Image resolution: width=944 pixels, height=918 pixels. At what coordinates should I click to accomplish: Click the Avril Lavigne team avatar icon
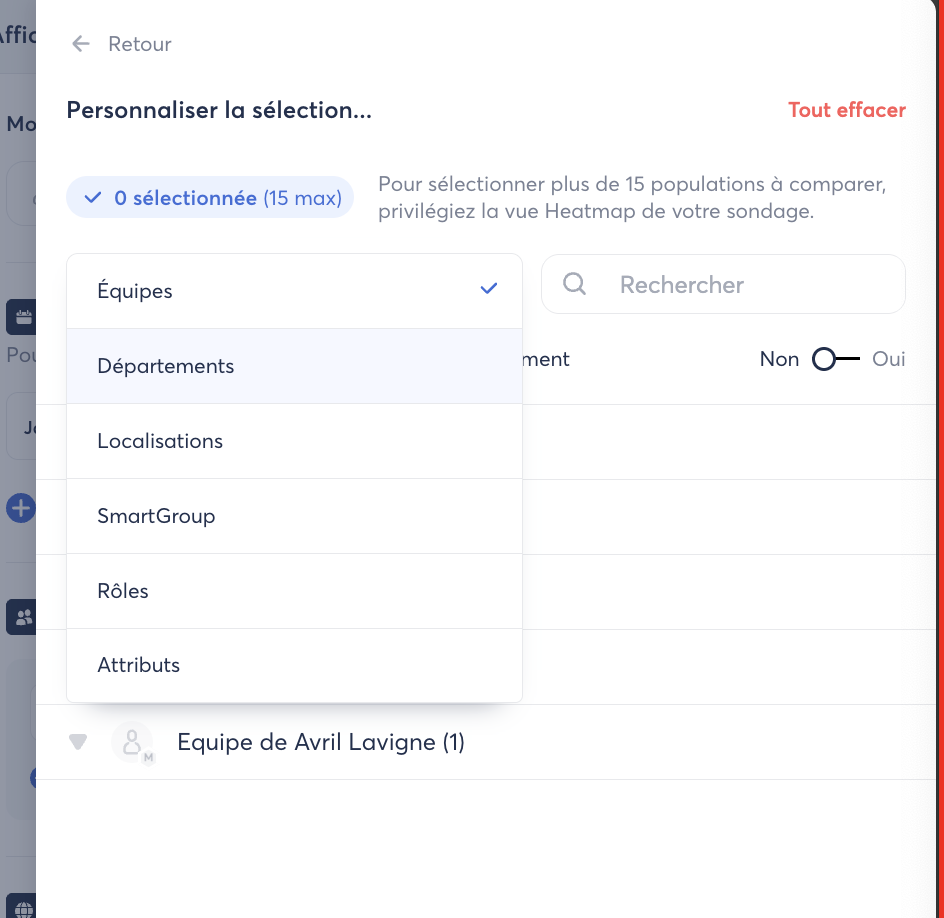coord(131,742)
